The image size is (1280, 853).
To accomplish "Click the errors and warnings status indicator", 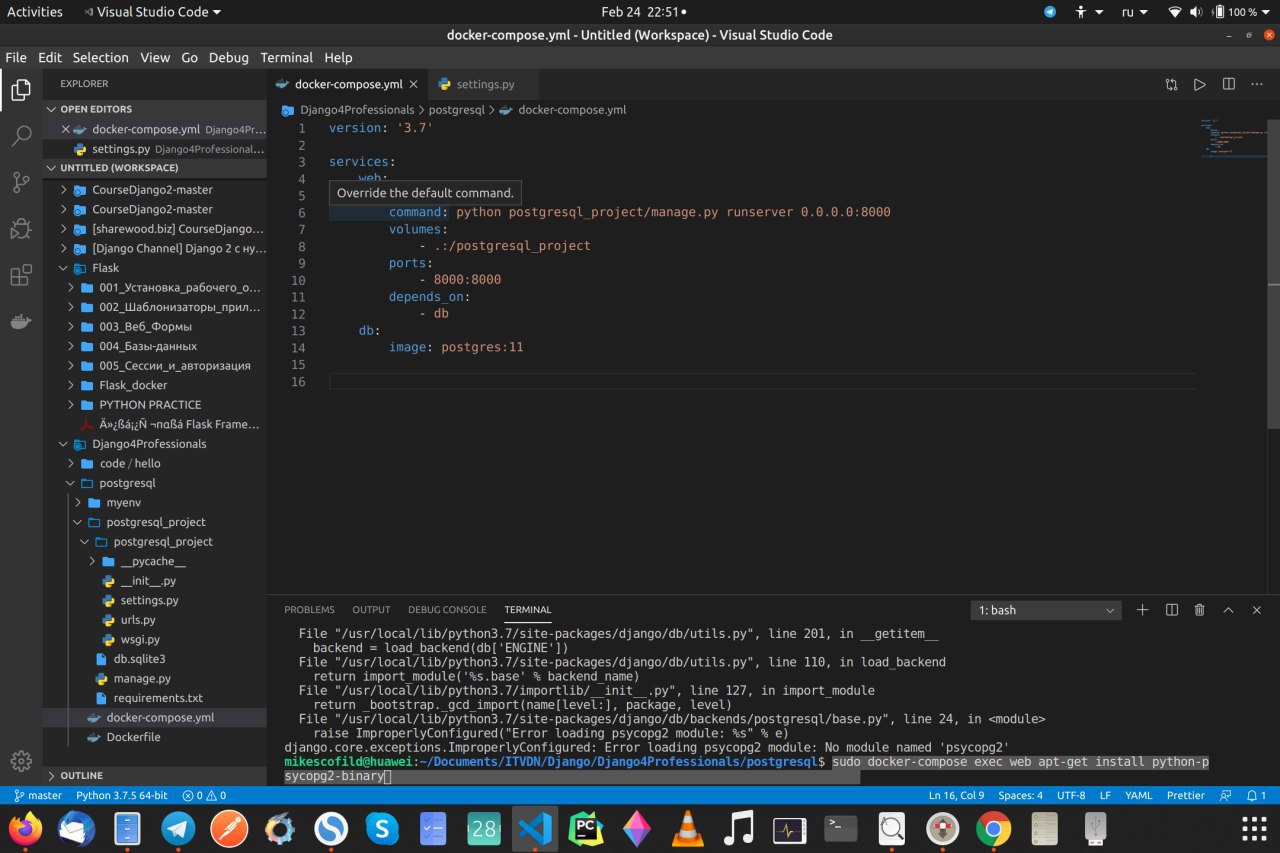I will 204,796.
